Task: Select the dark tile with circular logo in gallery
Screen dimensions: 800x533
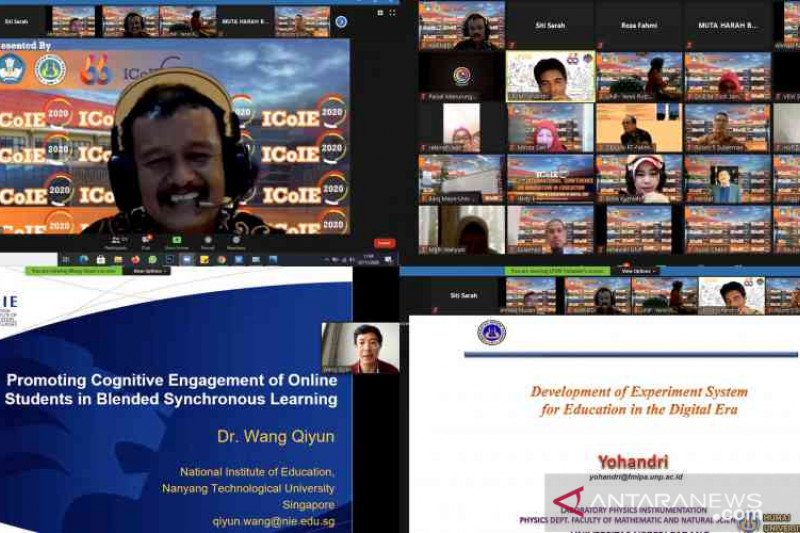Action: 462,76
